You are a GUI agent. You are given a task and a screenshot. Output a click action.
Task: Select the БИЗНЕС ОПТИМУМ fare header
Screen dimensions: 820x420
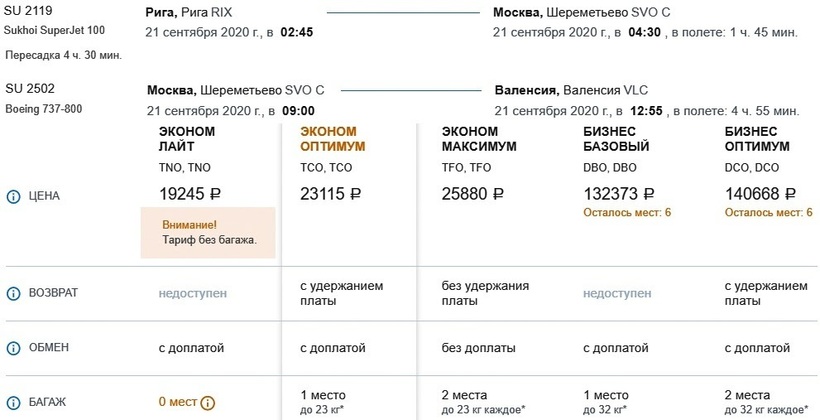(x=757, y=138)
